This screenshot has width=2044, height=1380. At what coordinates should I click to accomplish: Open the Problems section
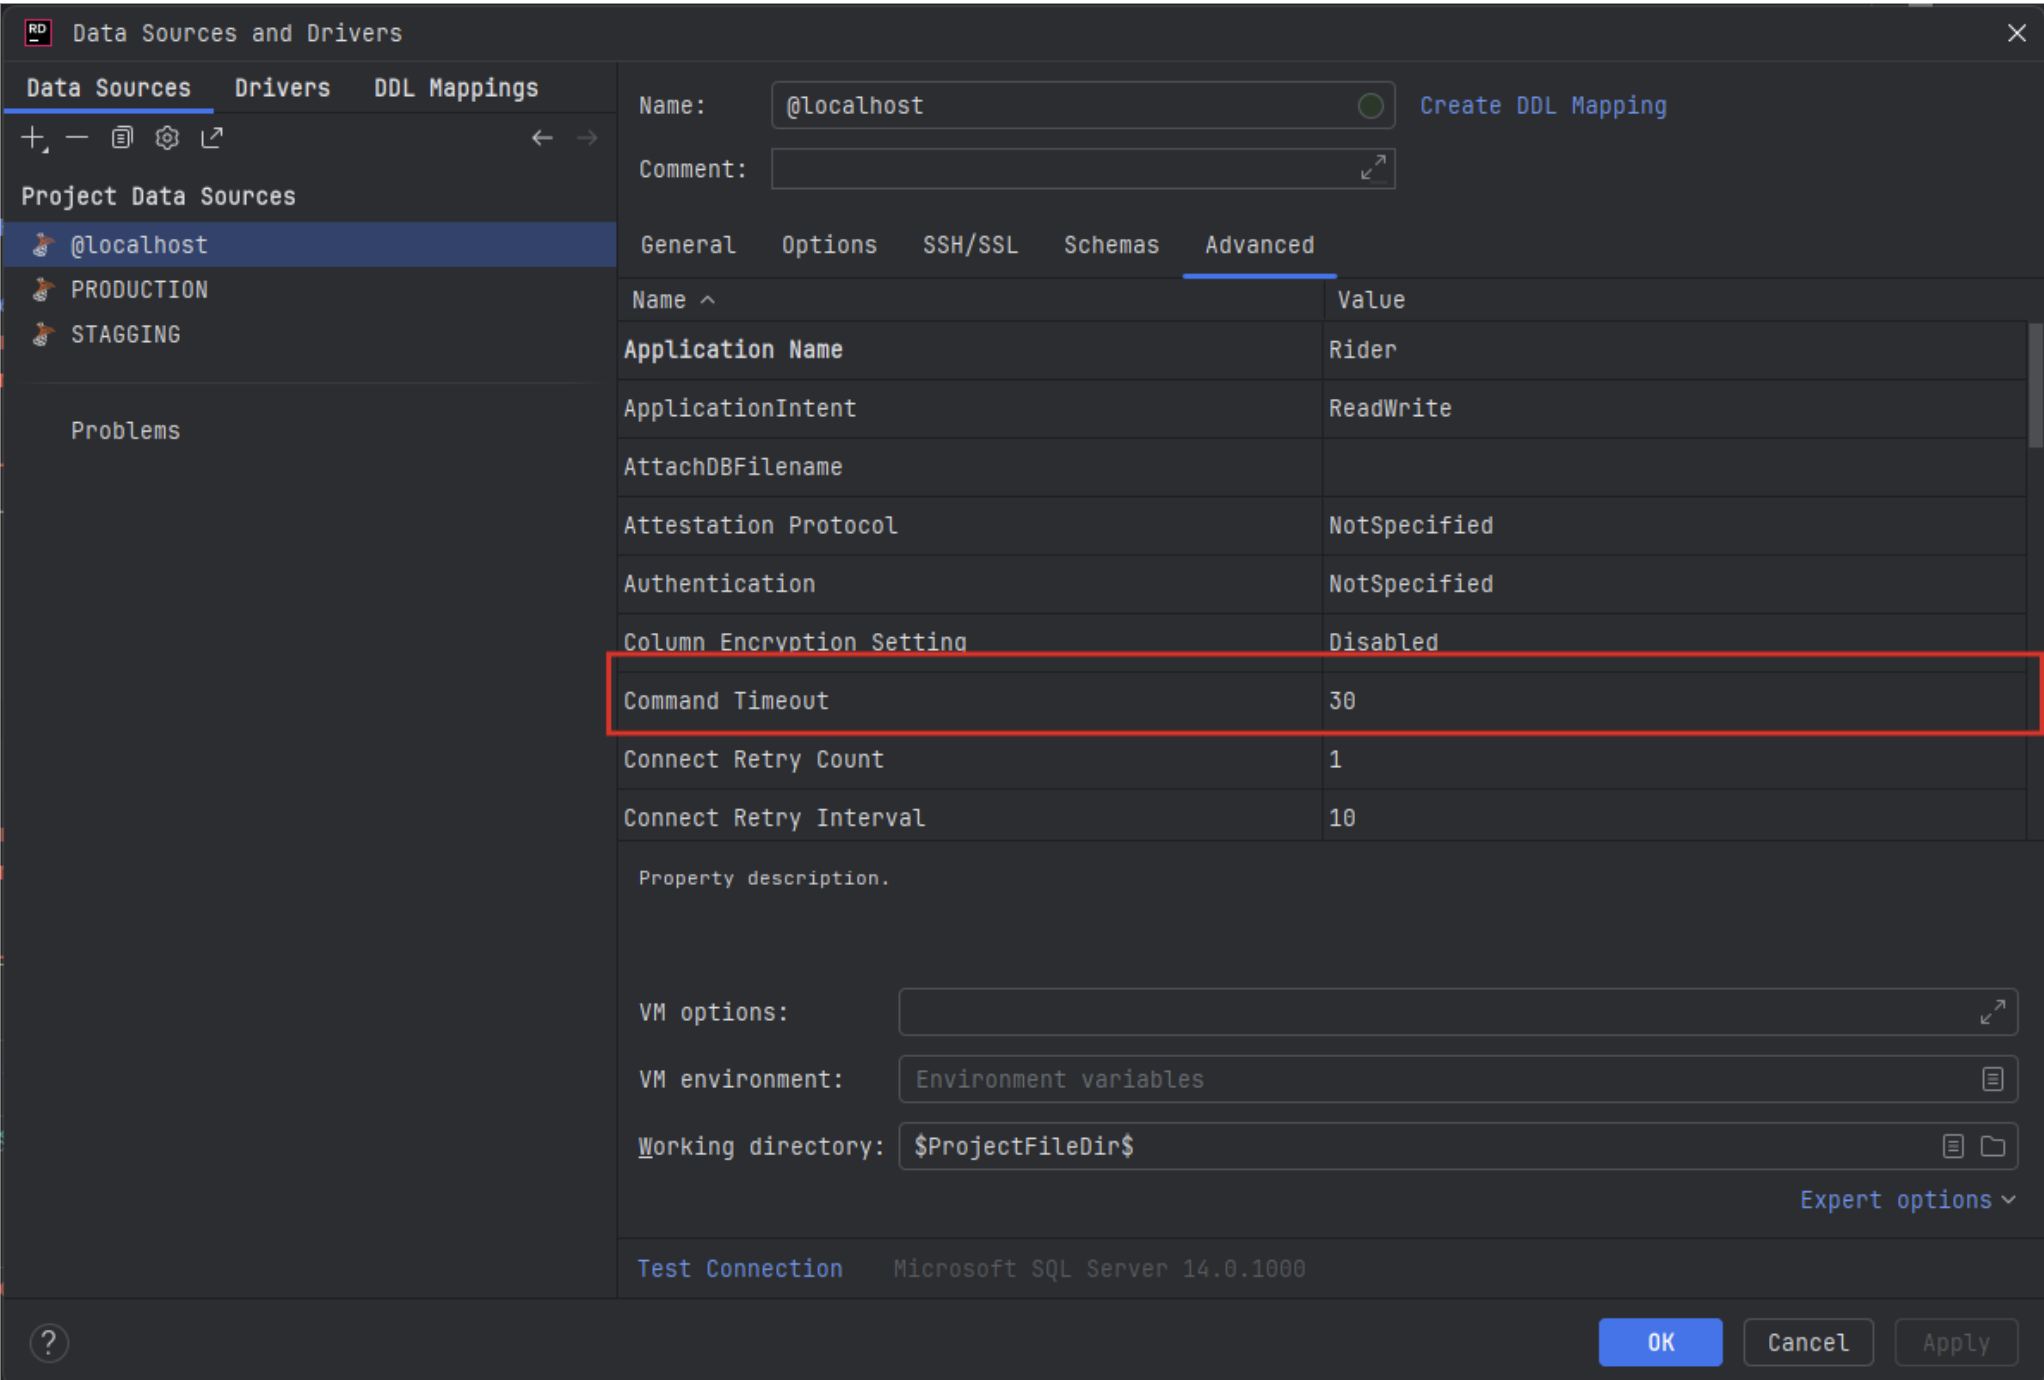pyautogui.click(x=125, y=431)
